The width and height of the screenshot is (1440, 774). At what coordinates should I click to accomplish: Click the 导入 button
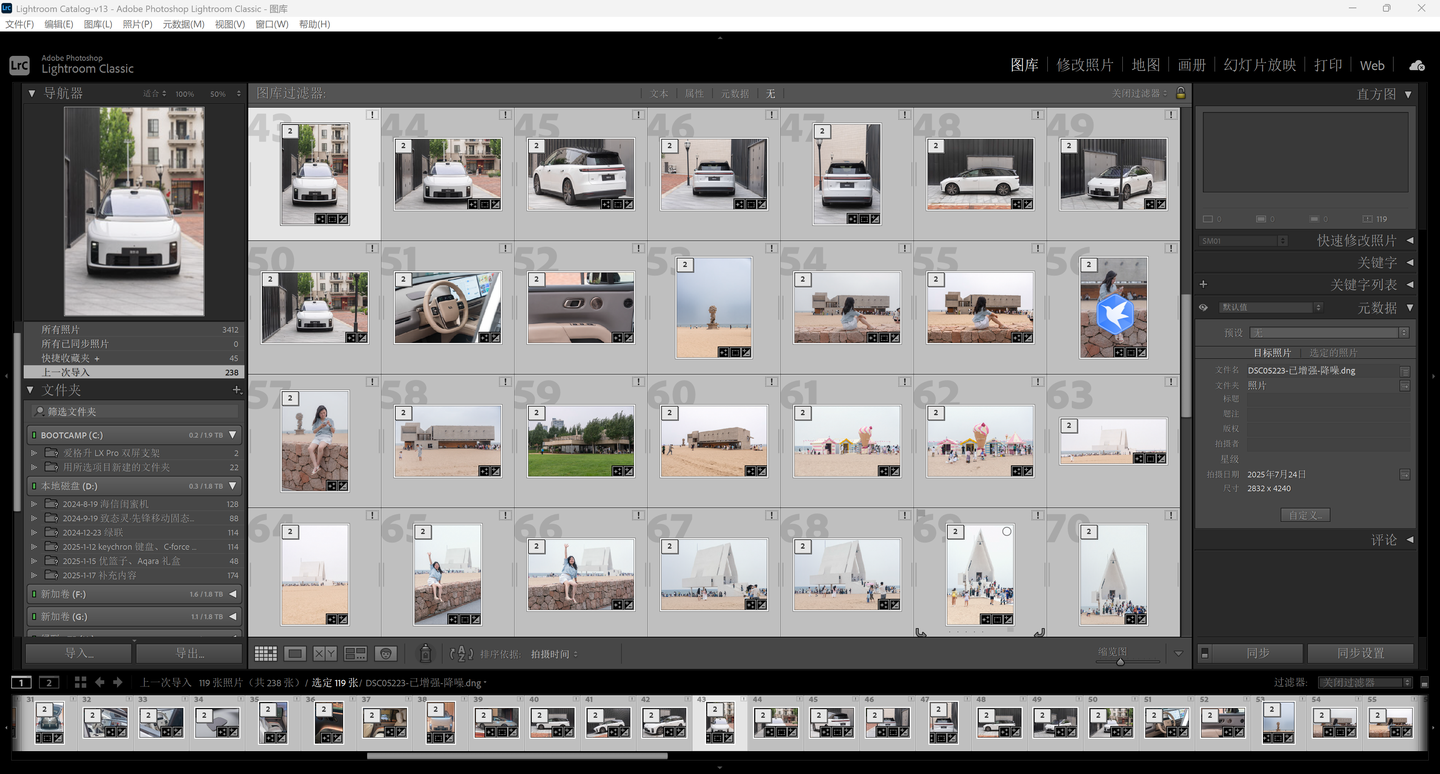pyautogui.click(x=78, y=653)
